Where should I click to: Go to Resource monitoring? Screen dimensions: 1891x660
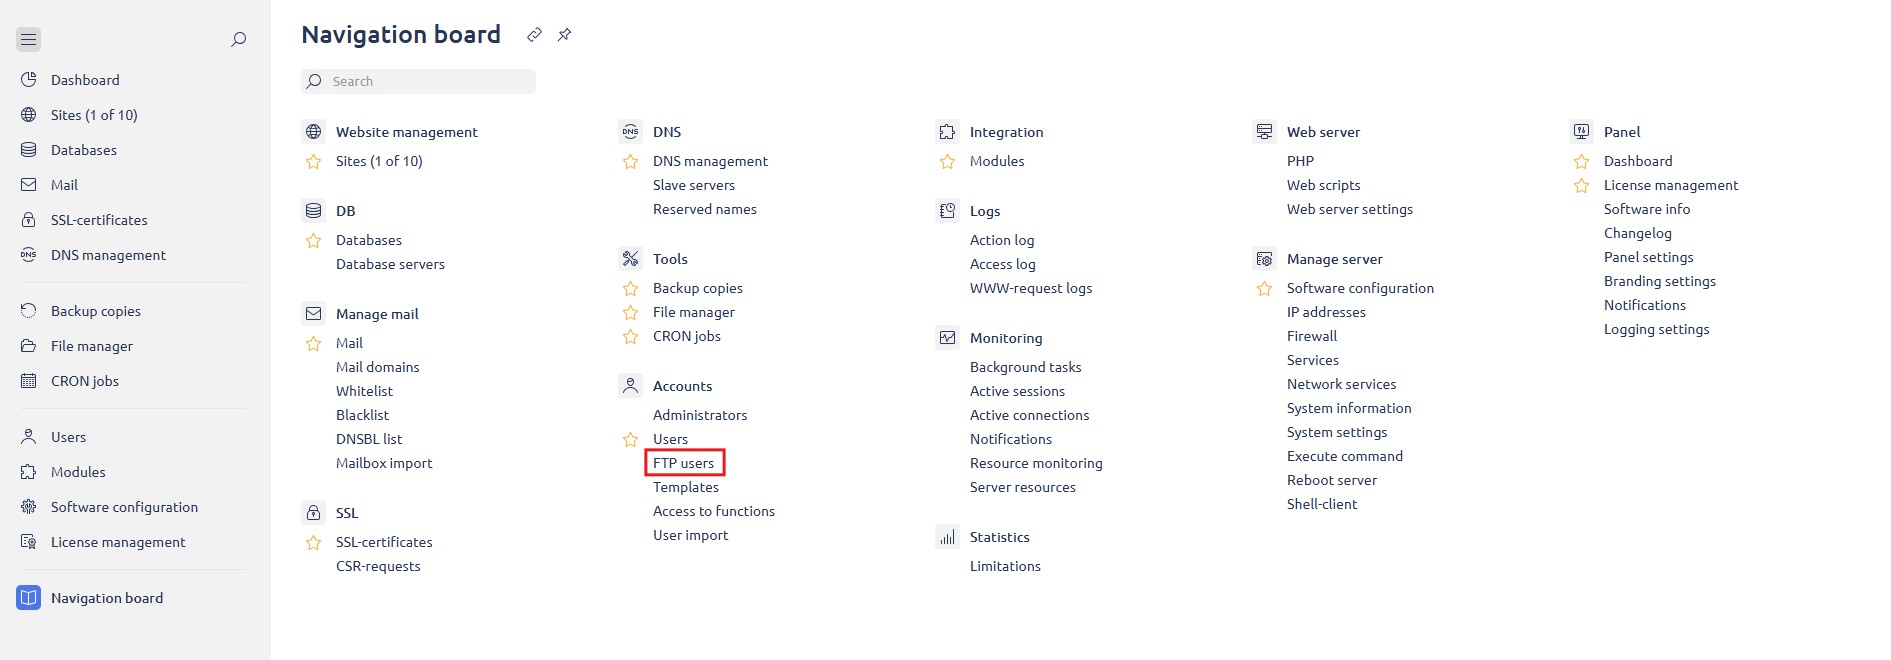pos(1036,463)
